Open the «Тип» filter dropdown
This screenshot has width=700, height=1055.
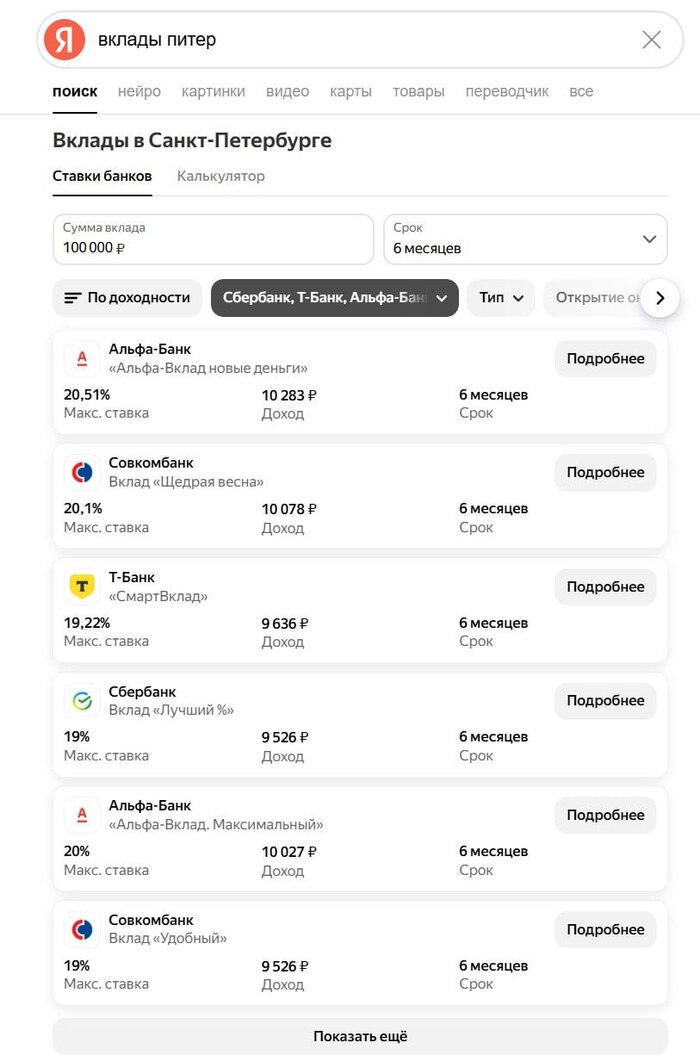tap(500, 298)
